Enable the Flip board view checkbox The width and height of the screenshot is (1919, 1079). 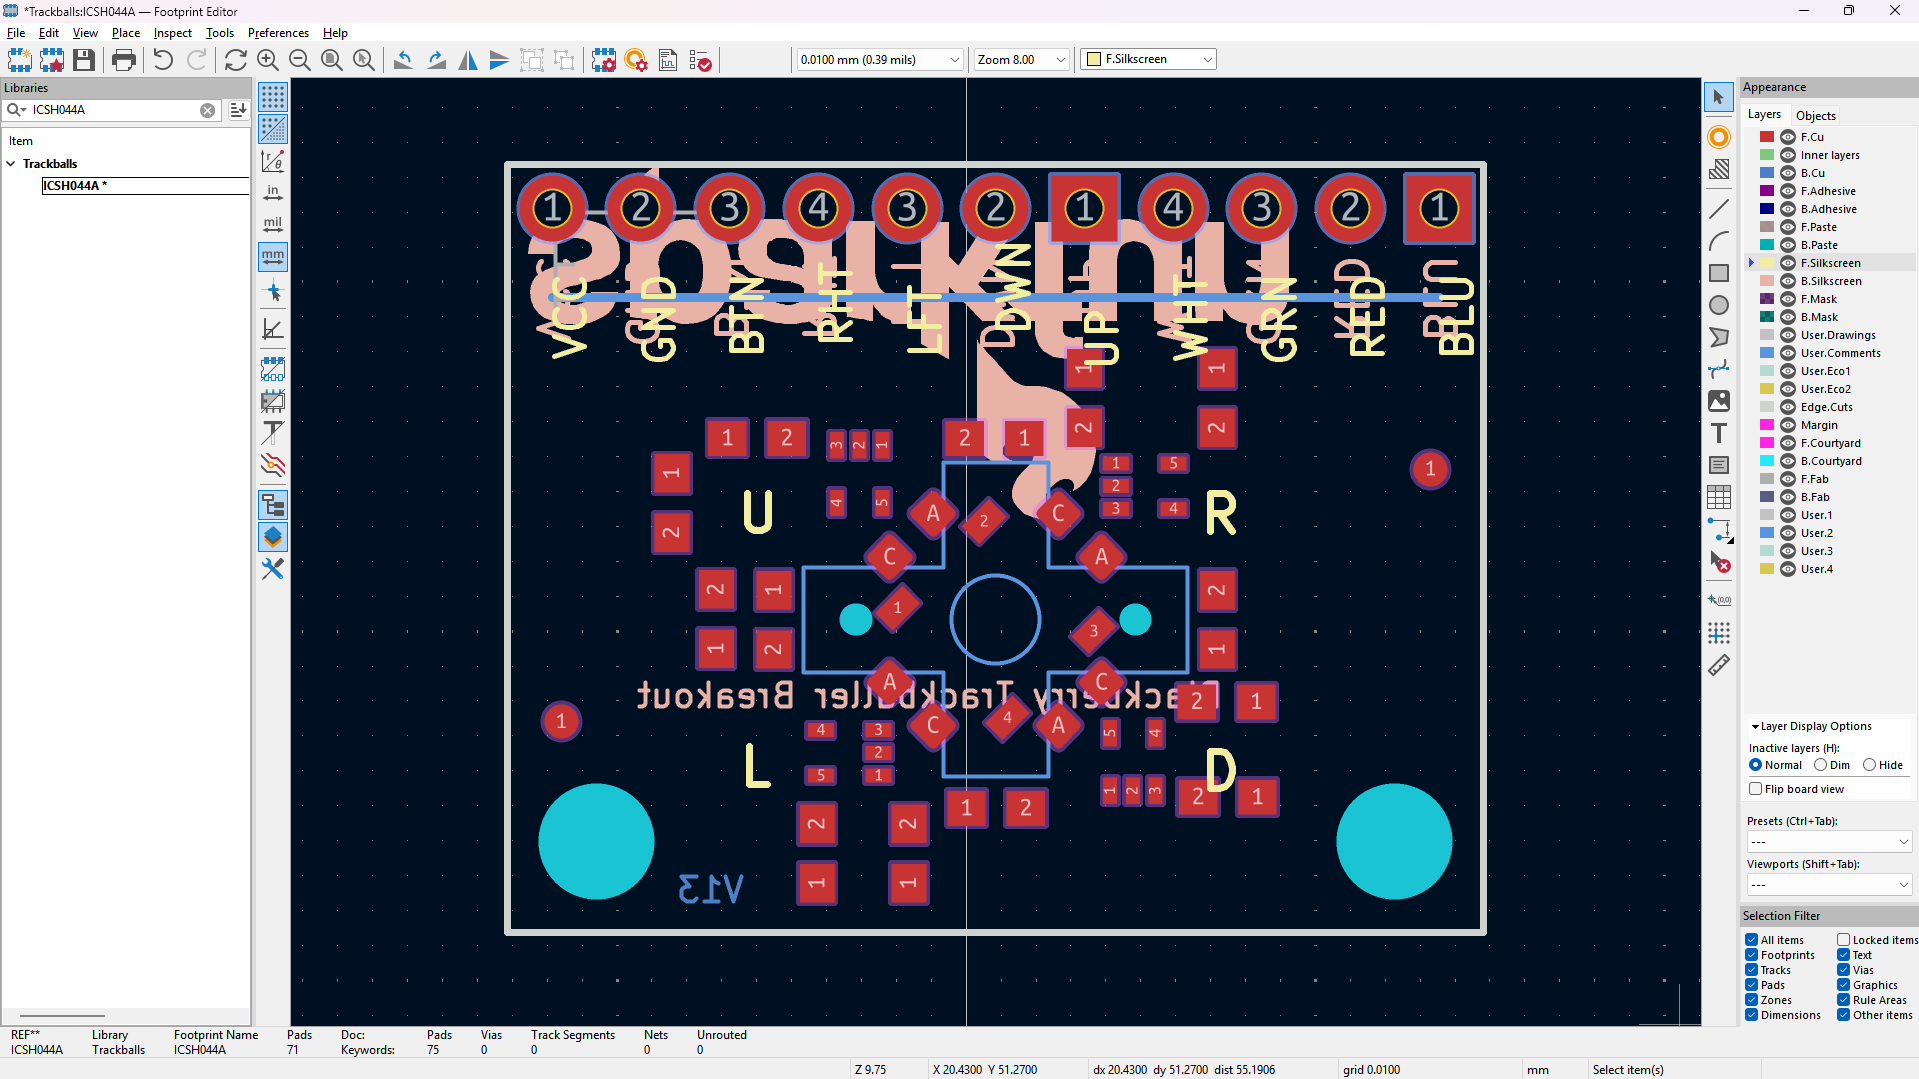click(1756, 789)
